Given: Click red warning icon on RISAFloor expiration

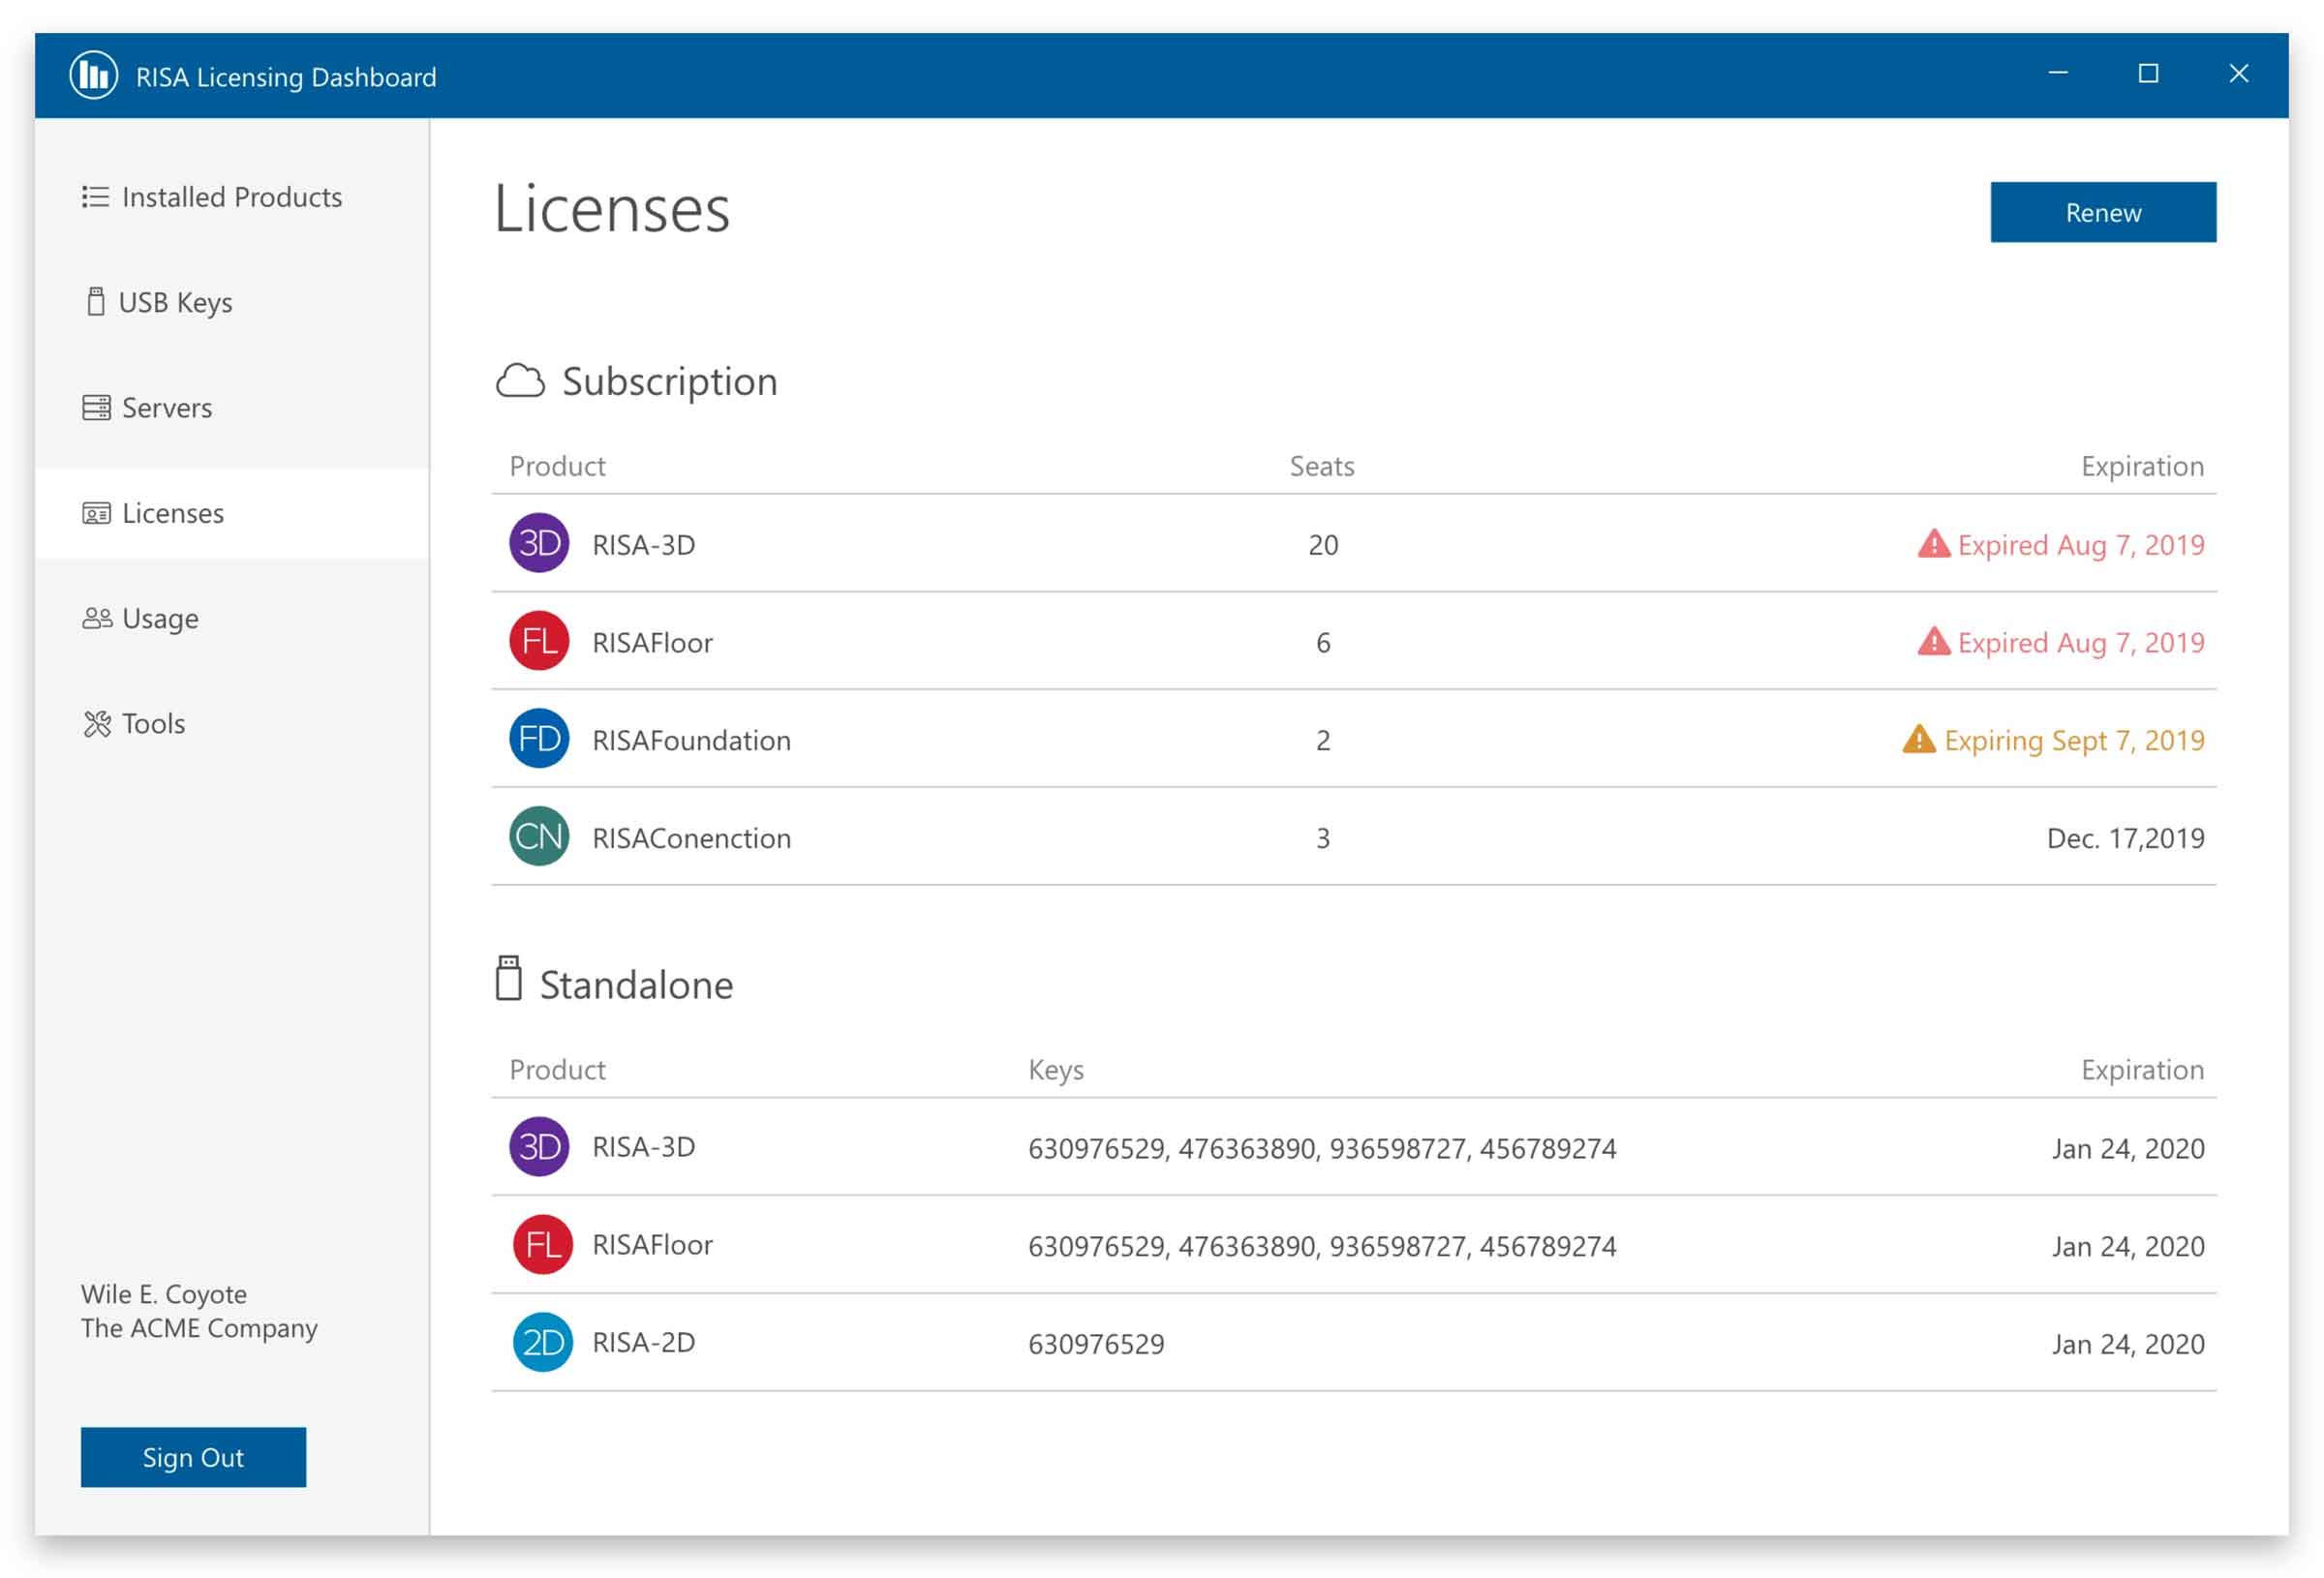Looking at the screenshot, I should (1934, 642).
